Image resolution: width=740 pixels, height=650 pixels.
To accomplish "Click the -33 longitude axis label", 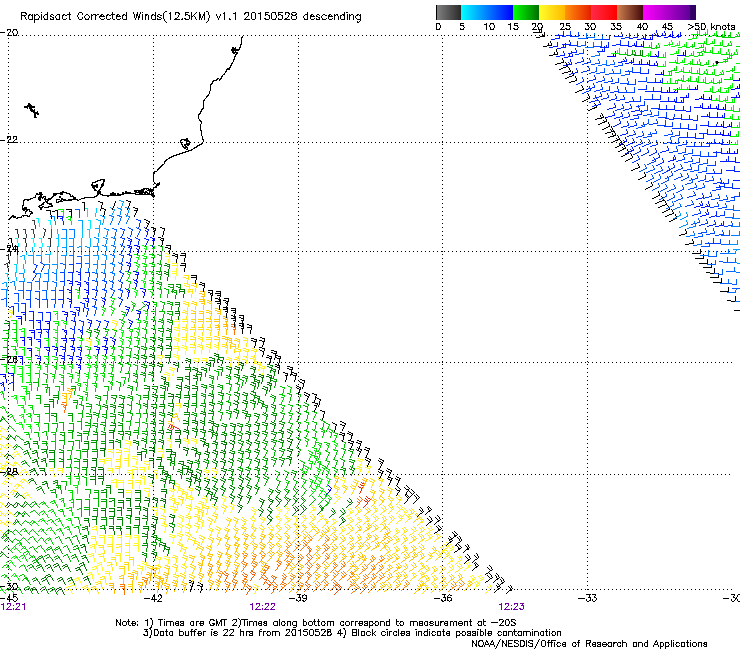I will click(x=588, y=598).
